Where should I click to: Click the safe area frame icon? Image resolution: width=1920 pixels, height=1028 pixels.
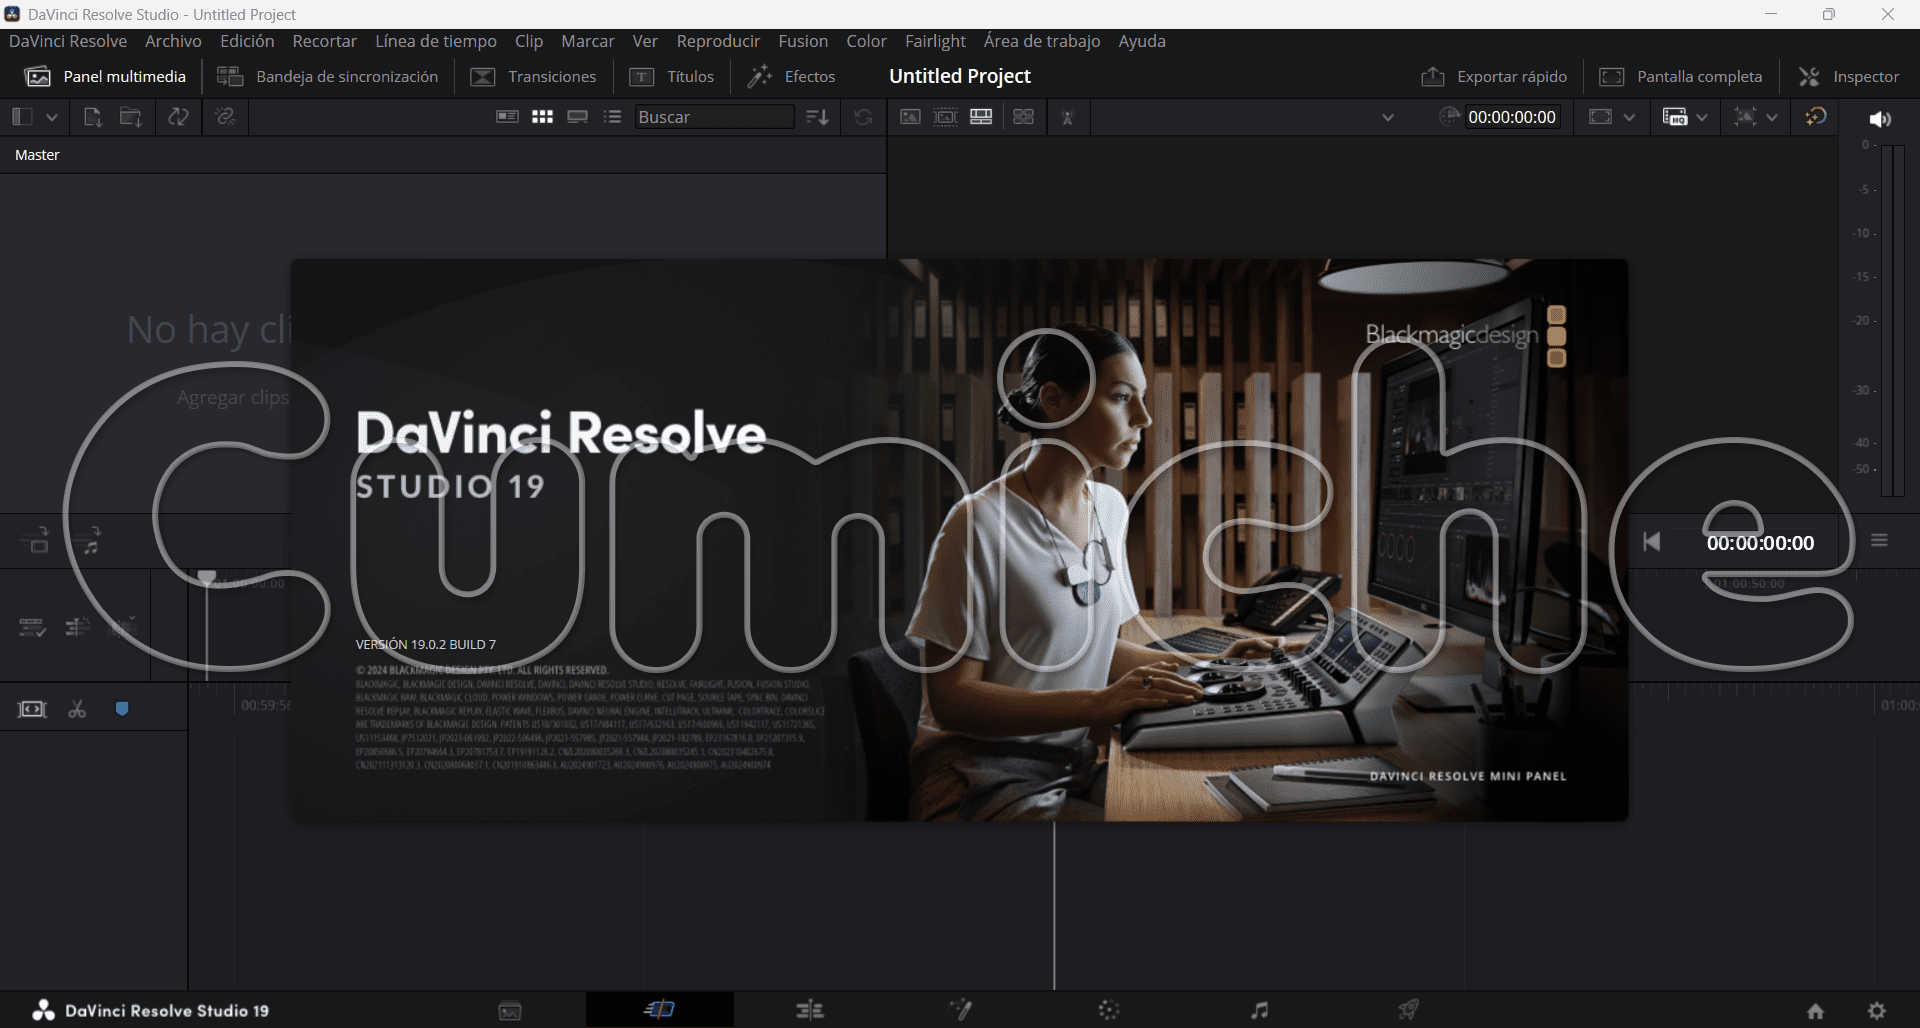(1600, 117)
